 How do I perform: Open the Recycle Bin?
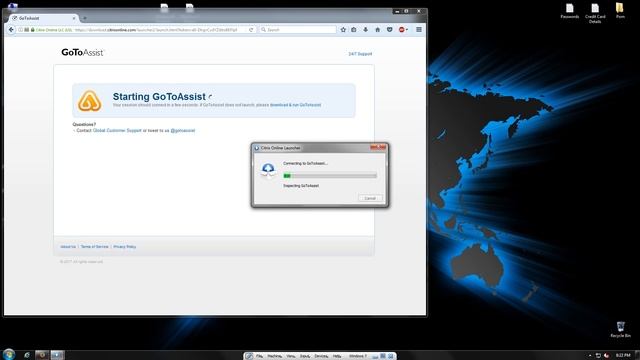(x=620, y=329)
